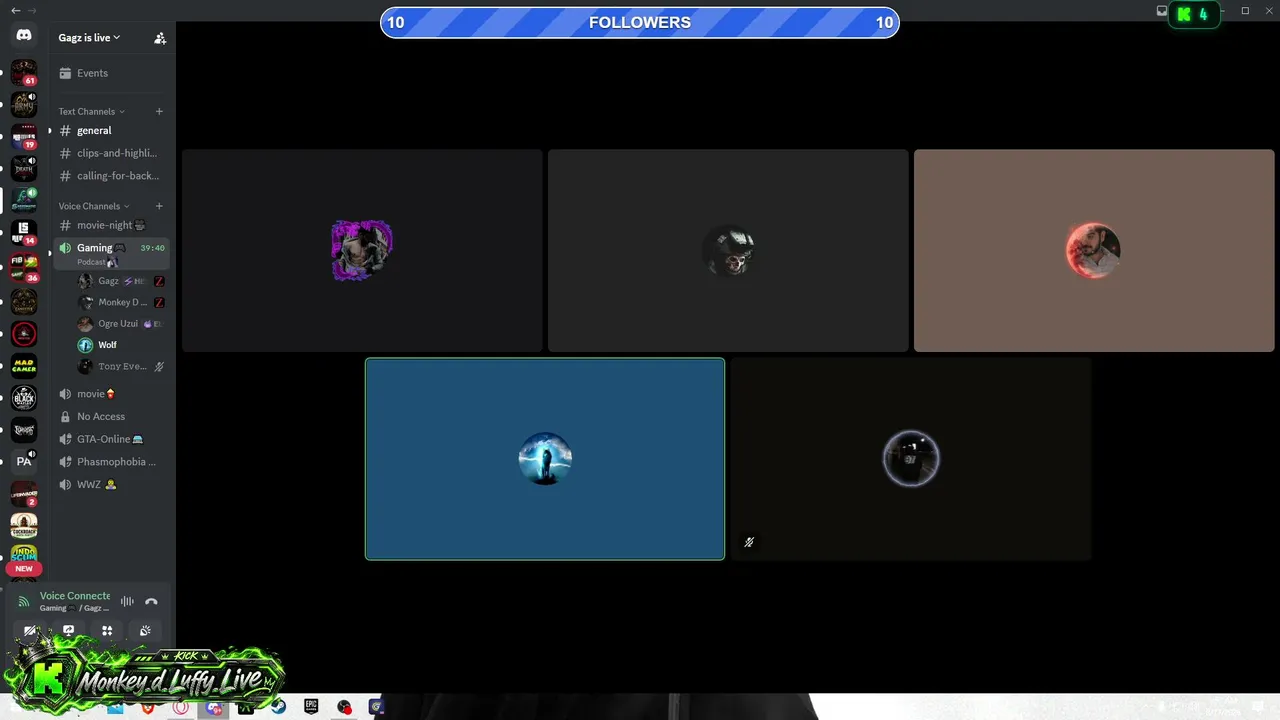Image resolution: width=1280 pixels, height=720 pixels.
Task: Open Opera browser from the taskbar
Action: click(180, 707)
